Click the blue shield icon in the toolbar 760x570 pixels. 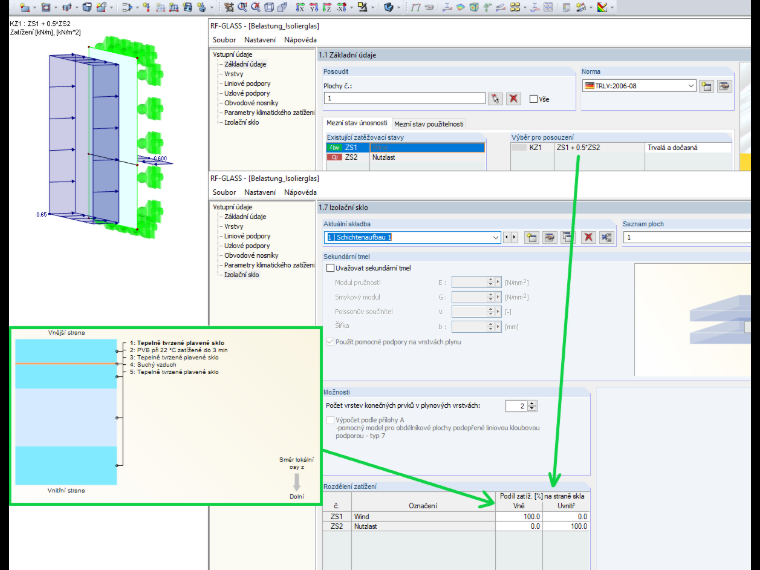click(388, 7)
